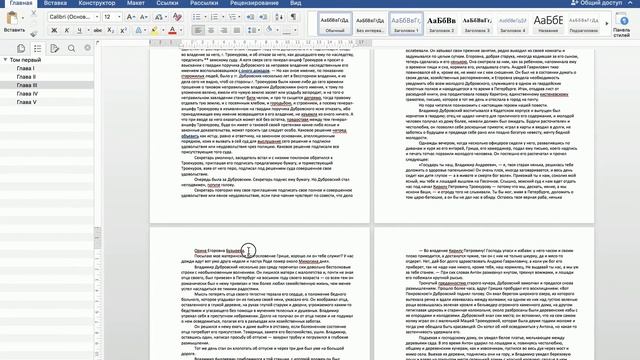Open the Рассылки ribbon tab

tap(204, 3)
